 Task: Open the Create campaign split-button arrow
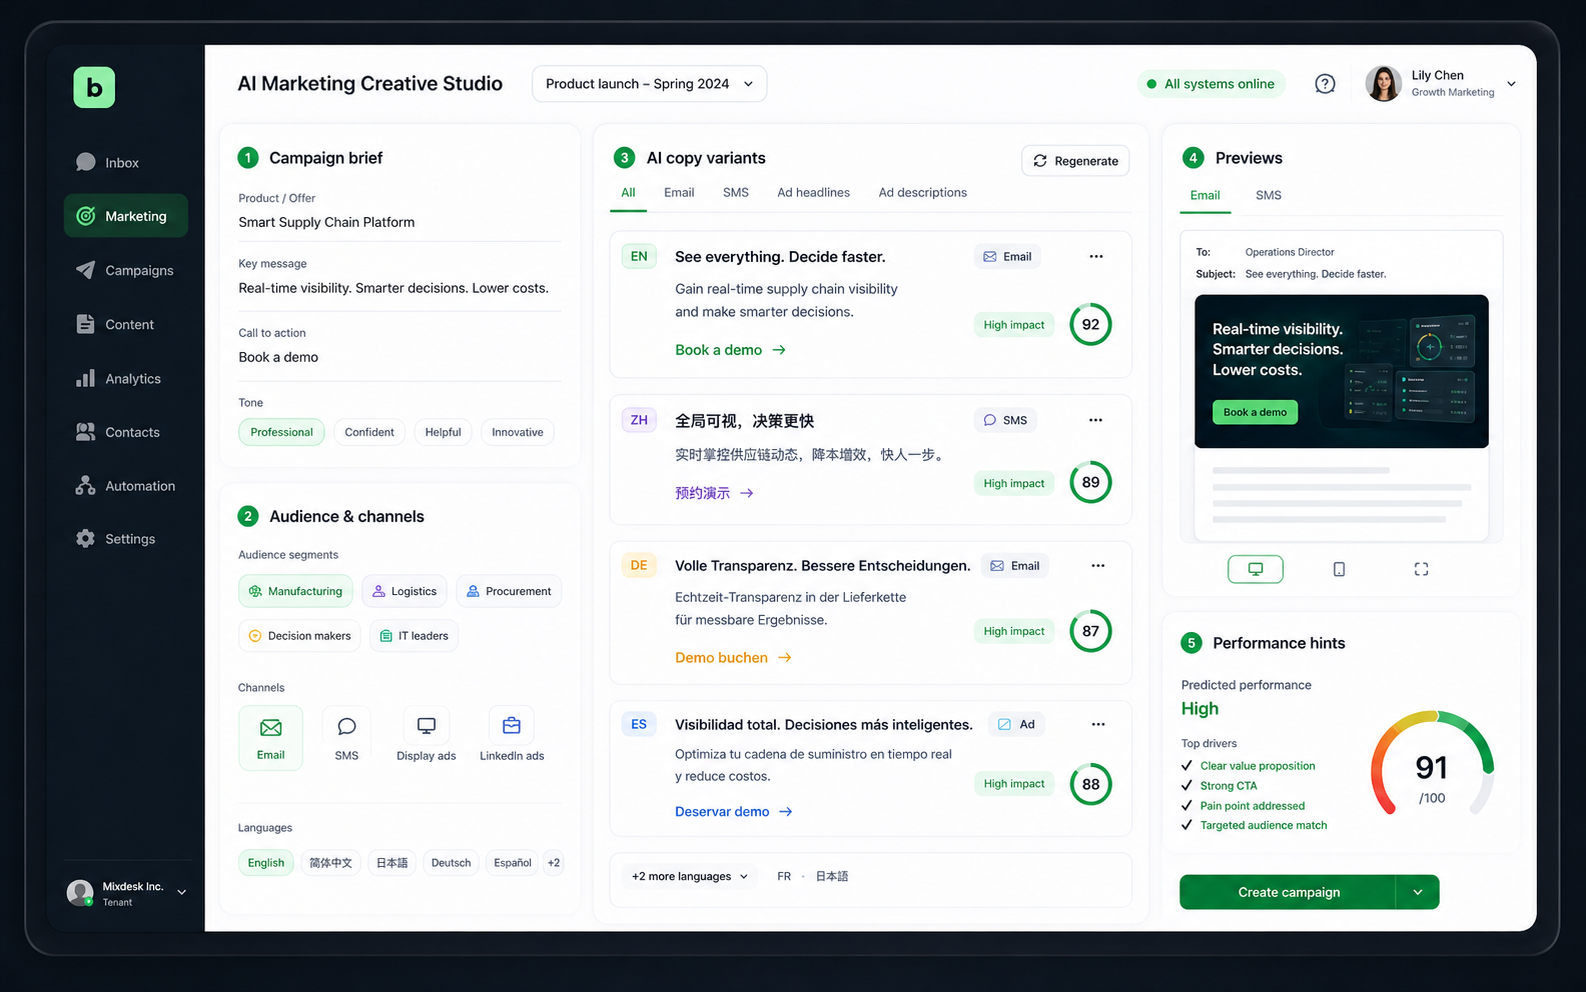pos(1417,892)
